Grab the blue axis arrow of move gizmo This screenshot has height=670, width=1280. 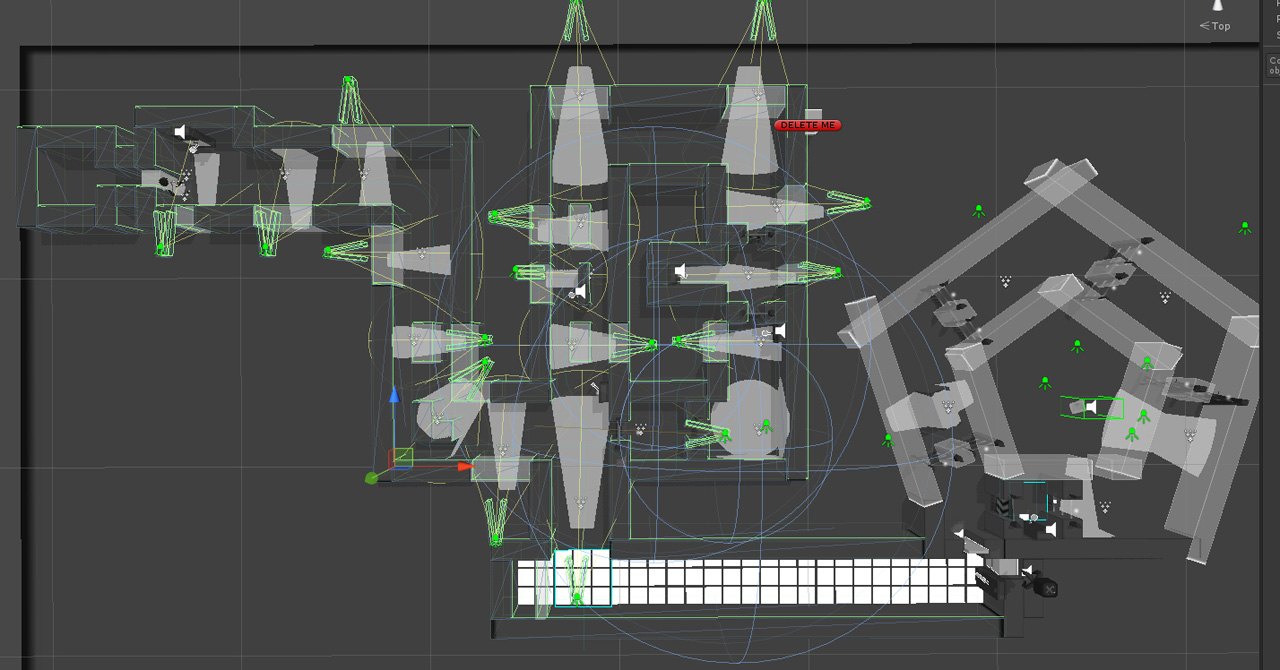pos(395,397)
